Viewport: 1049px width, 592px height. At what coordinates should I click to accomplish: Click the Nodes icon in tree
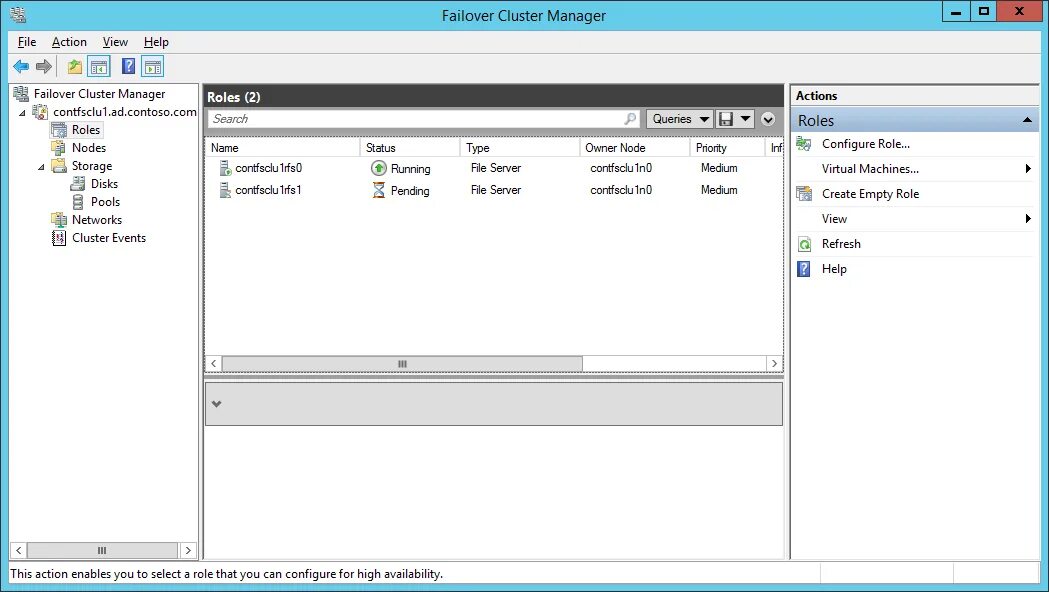coord(60,148)
